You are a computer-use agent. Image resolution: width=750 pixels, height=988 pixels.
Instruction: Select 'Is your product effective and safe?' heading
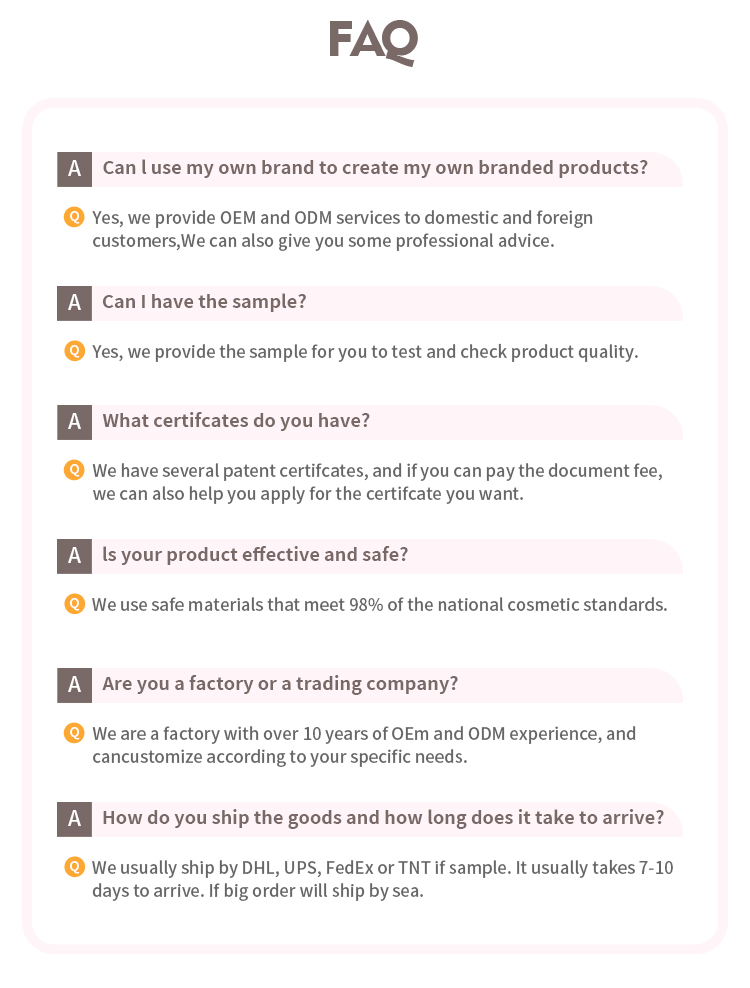click(255, 555)
